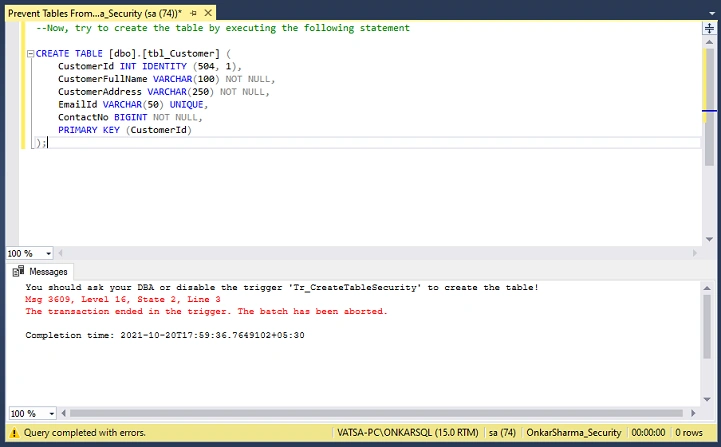721x447 pixels.
Task: Click the editor vertical scrollbar thumb
Action: (709, 107)
